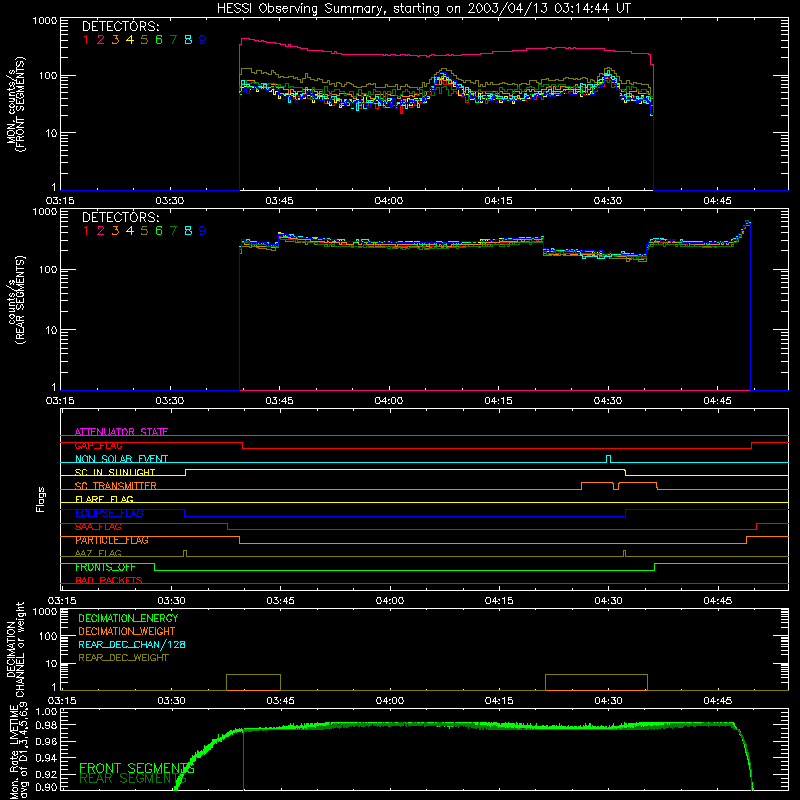Select detector 9 legend number in front segments panel
This screenshot has width=800, height=800.
tap(203, 40)
